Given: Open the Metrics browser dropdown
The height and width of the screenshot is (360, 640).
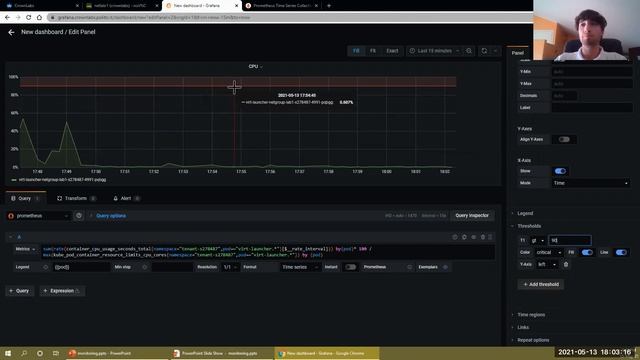Looking at the screenshot, I should (25, 249).
